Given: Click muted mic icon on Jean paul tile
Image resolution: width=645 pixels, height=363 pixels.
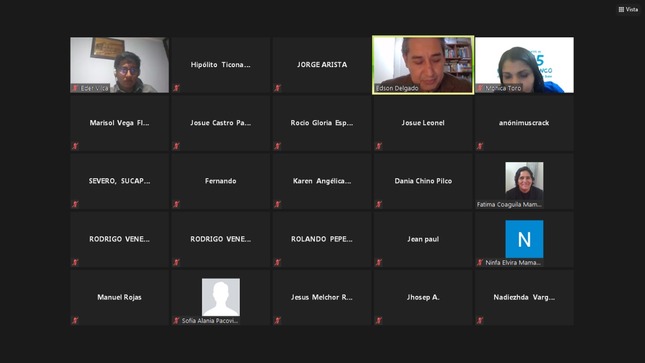Looking at the screenshot, I should click(x=379, y=262).
